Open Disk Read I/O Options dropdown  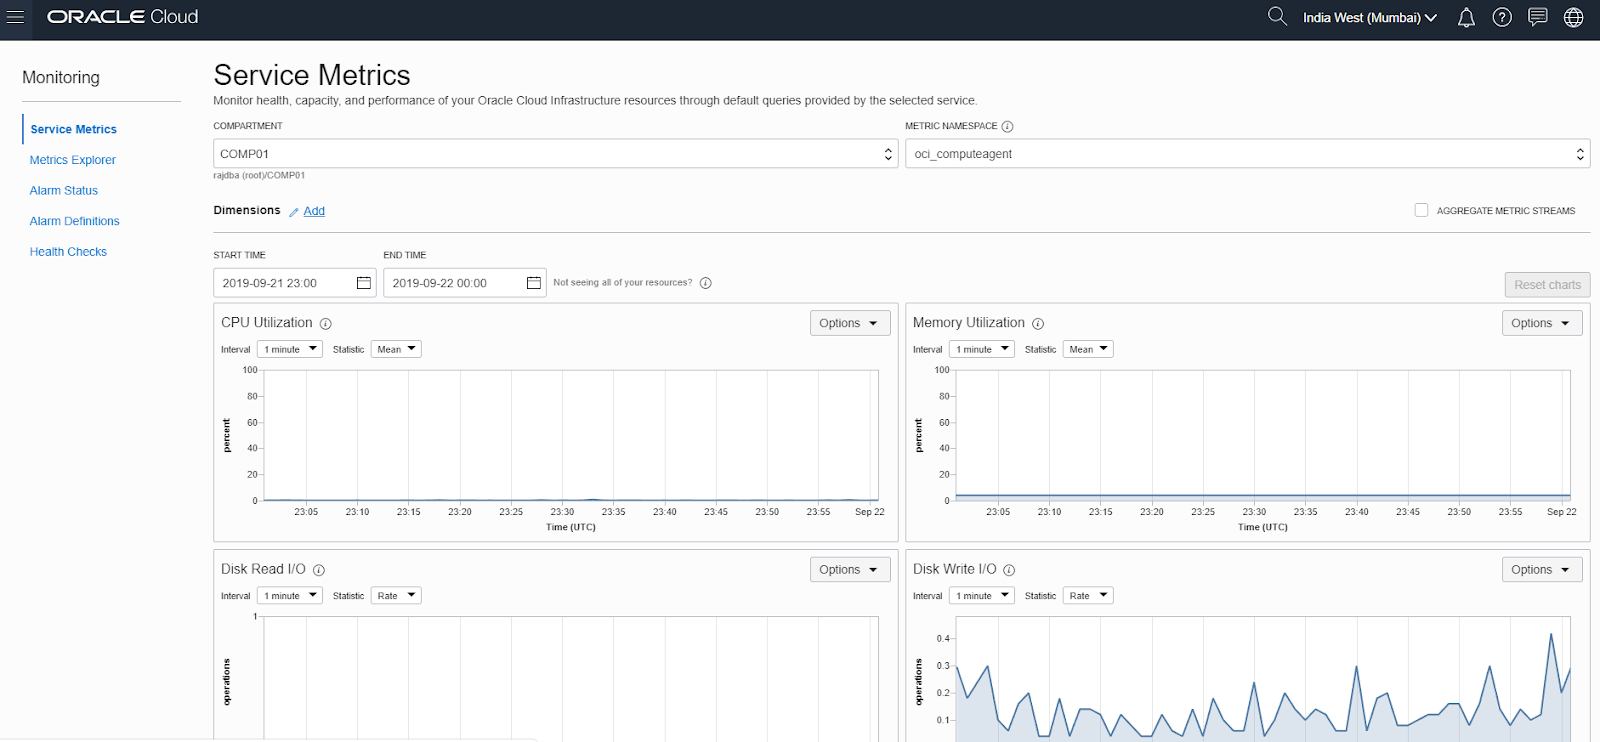click(x=850, y=570)
